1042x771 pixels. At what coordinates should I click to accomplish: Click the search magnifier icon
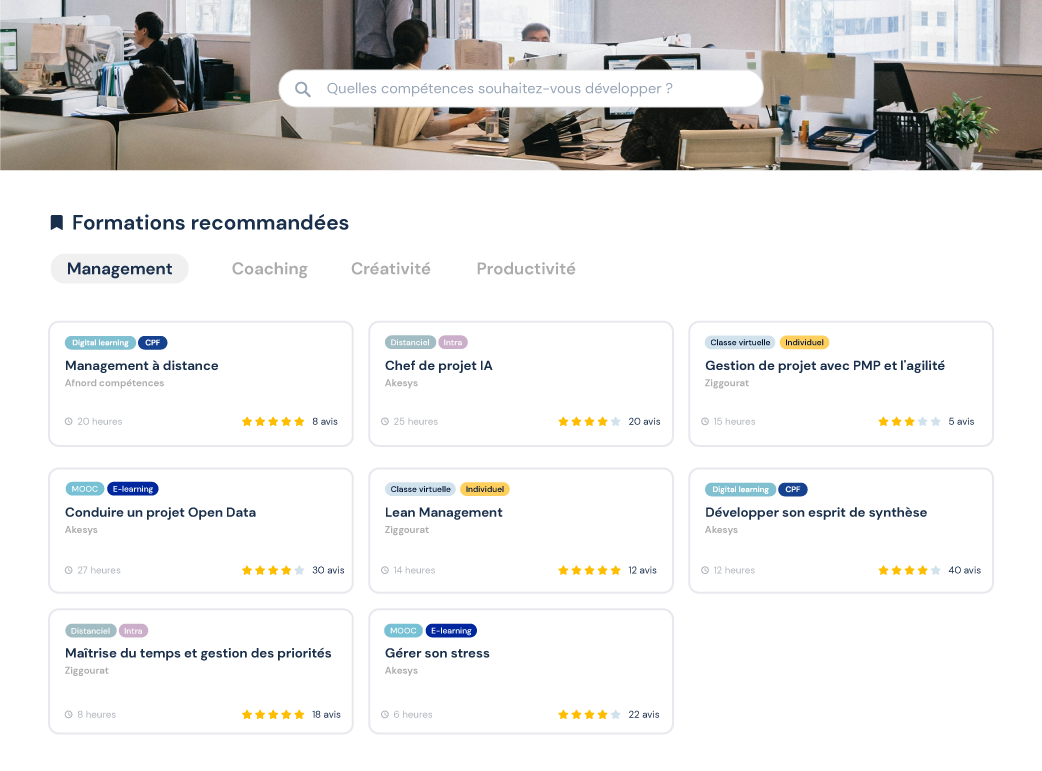click(302, 89)
